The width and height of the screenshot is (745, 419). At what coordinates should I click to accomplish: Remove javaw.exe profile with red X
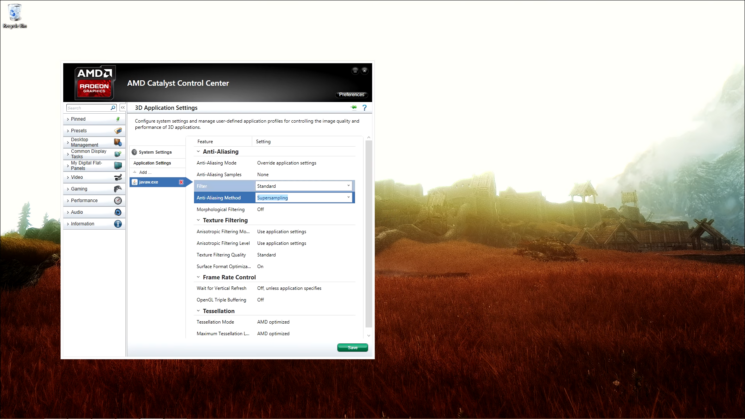(181, 182)
